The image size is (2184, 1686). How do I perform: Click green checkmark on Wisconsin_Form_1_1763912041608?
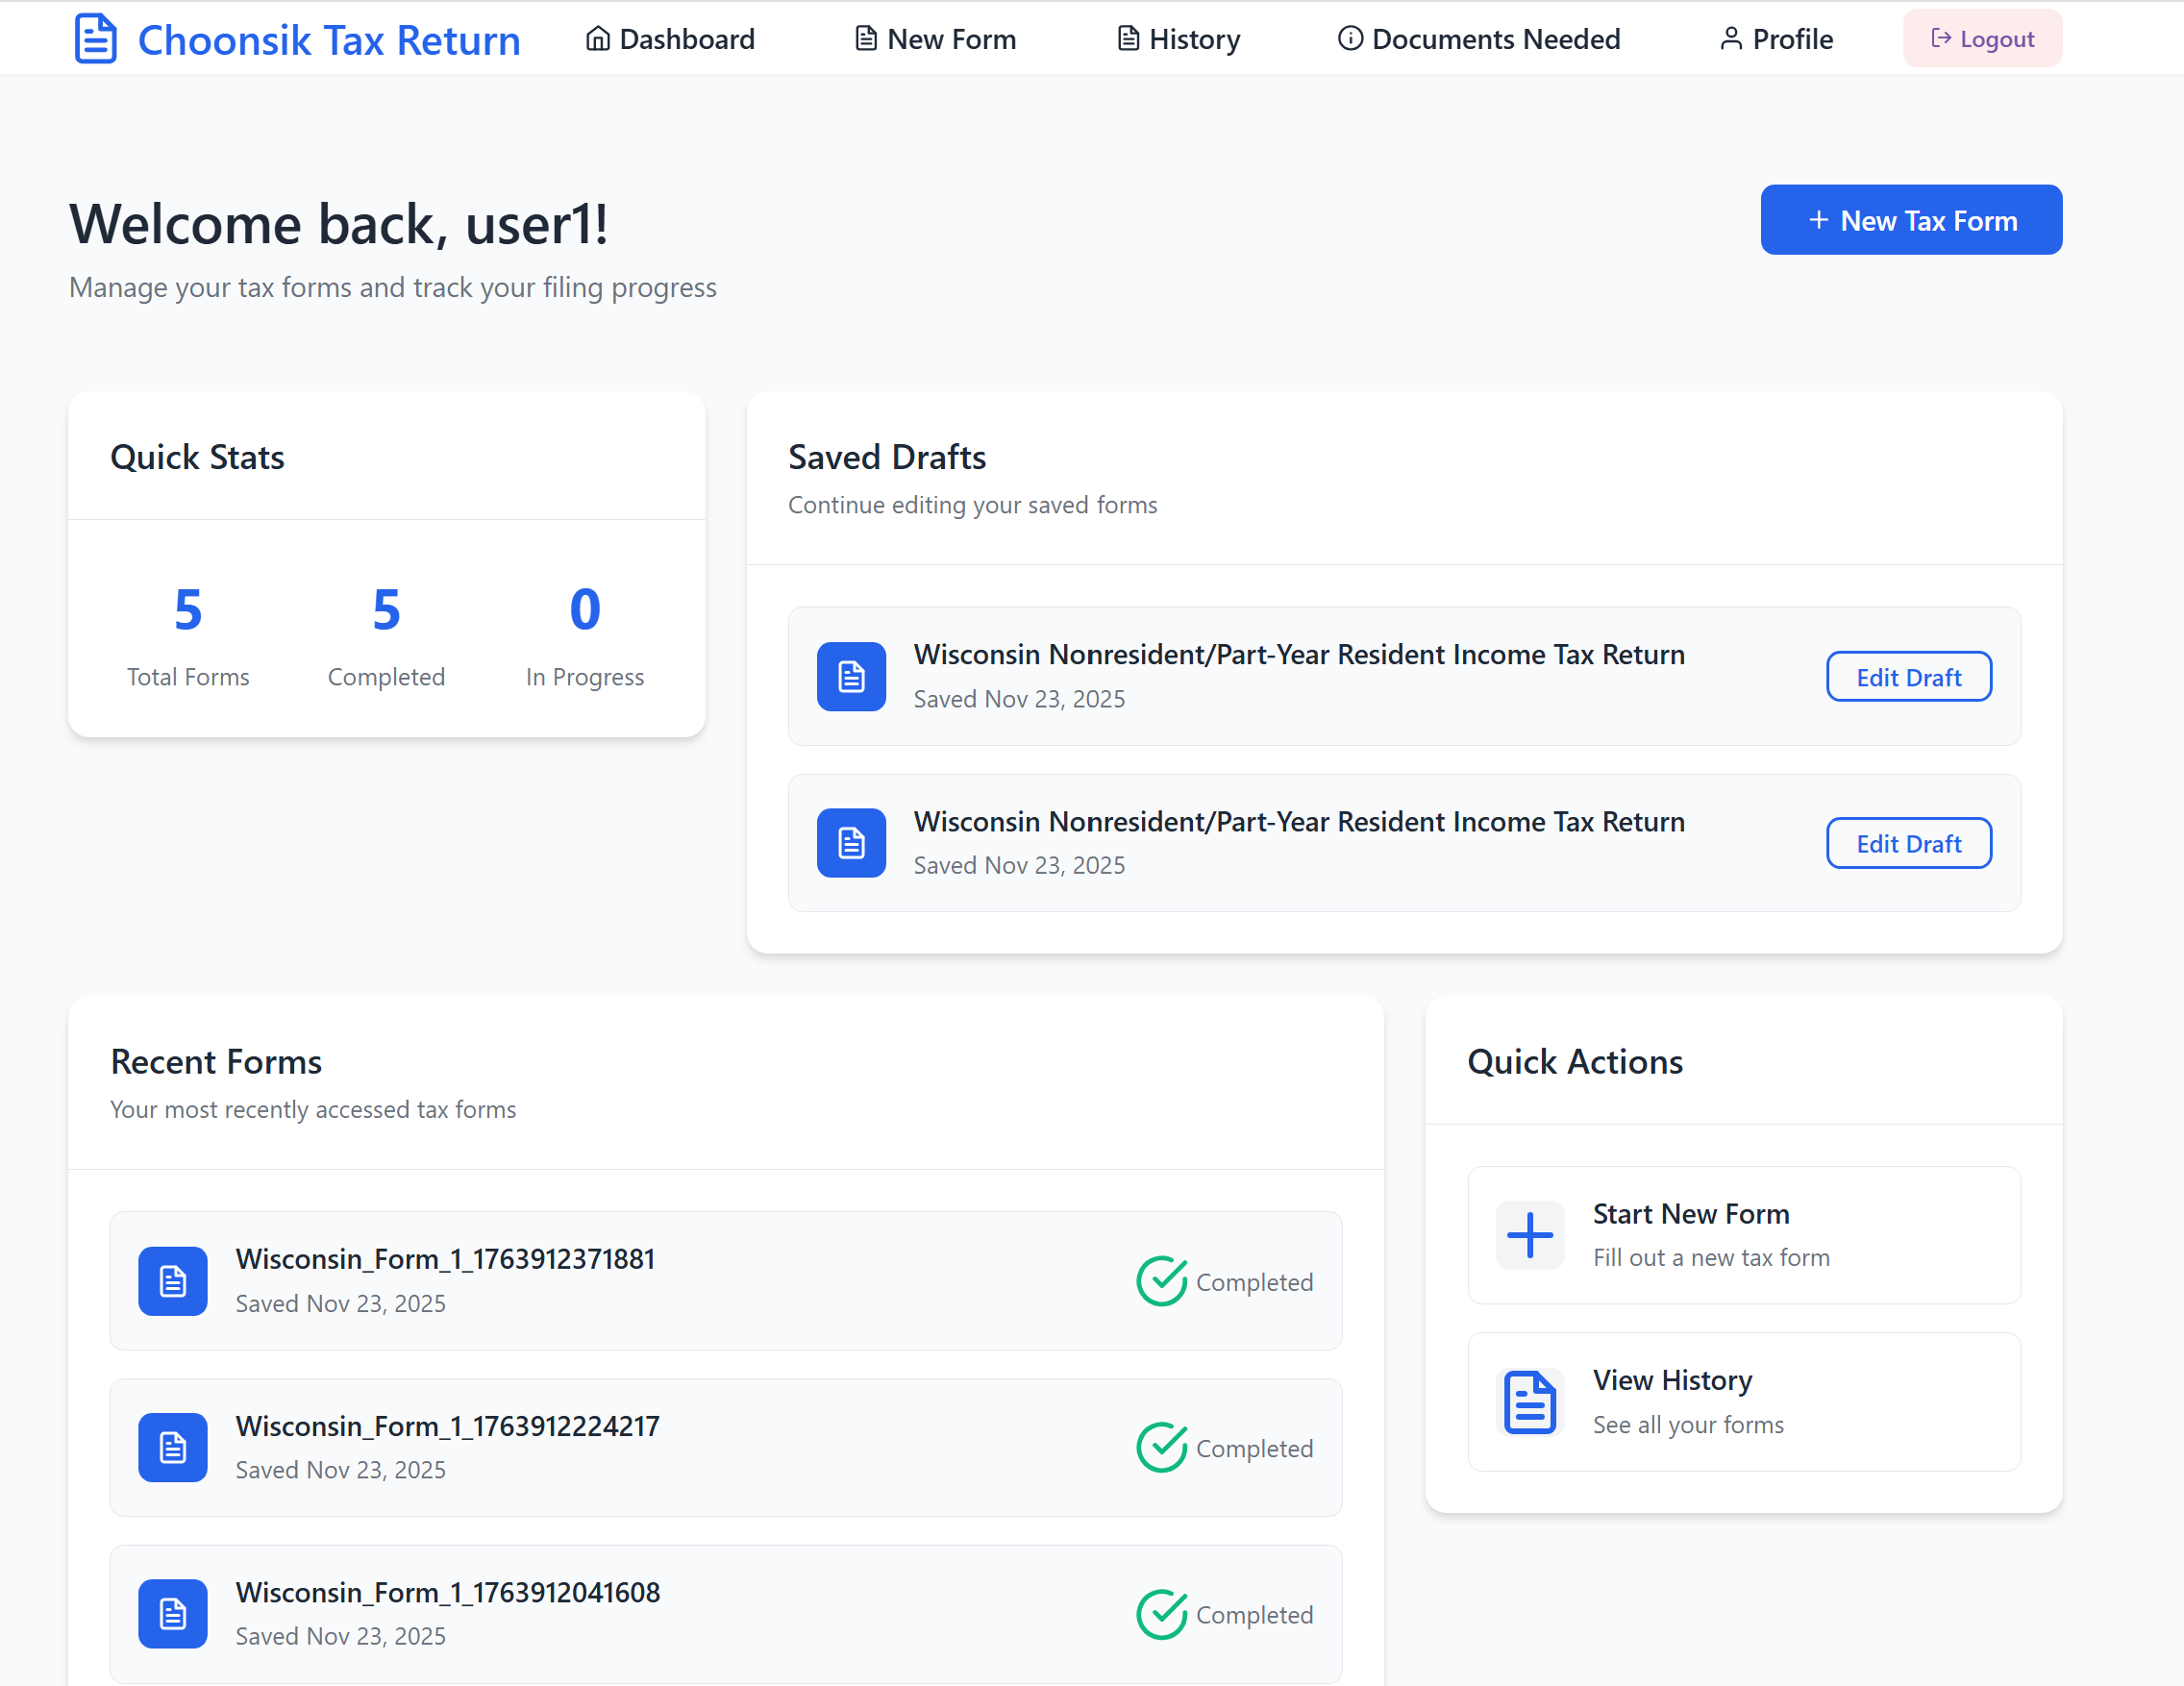tap(1161, 1614)
